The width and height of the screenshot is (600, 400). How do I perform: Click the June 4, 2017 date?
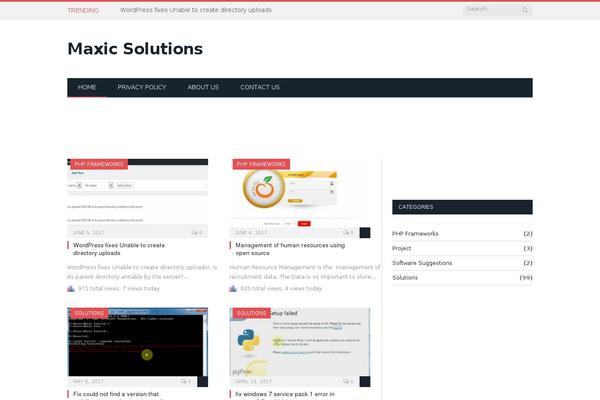click(251, 233)
